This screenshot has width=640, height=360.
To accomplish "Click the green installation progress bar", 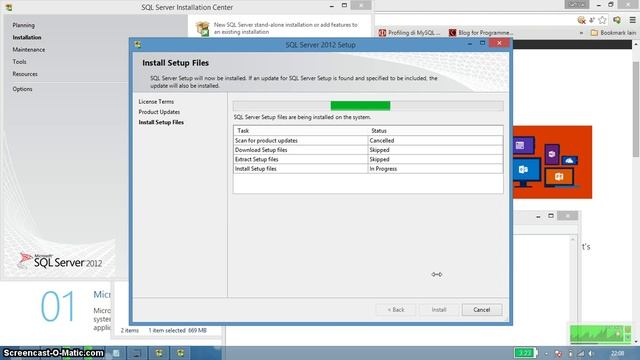I will [360, 106].
